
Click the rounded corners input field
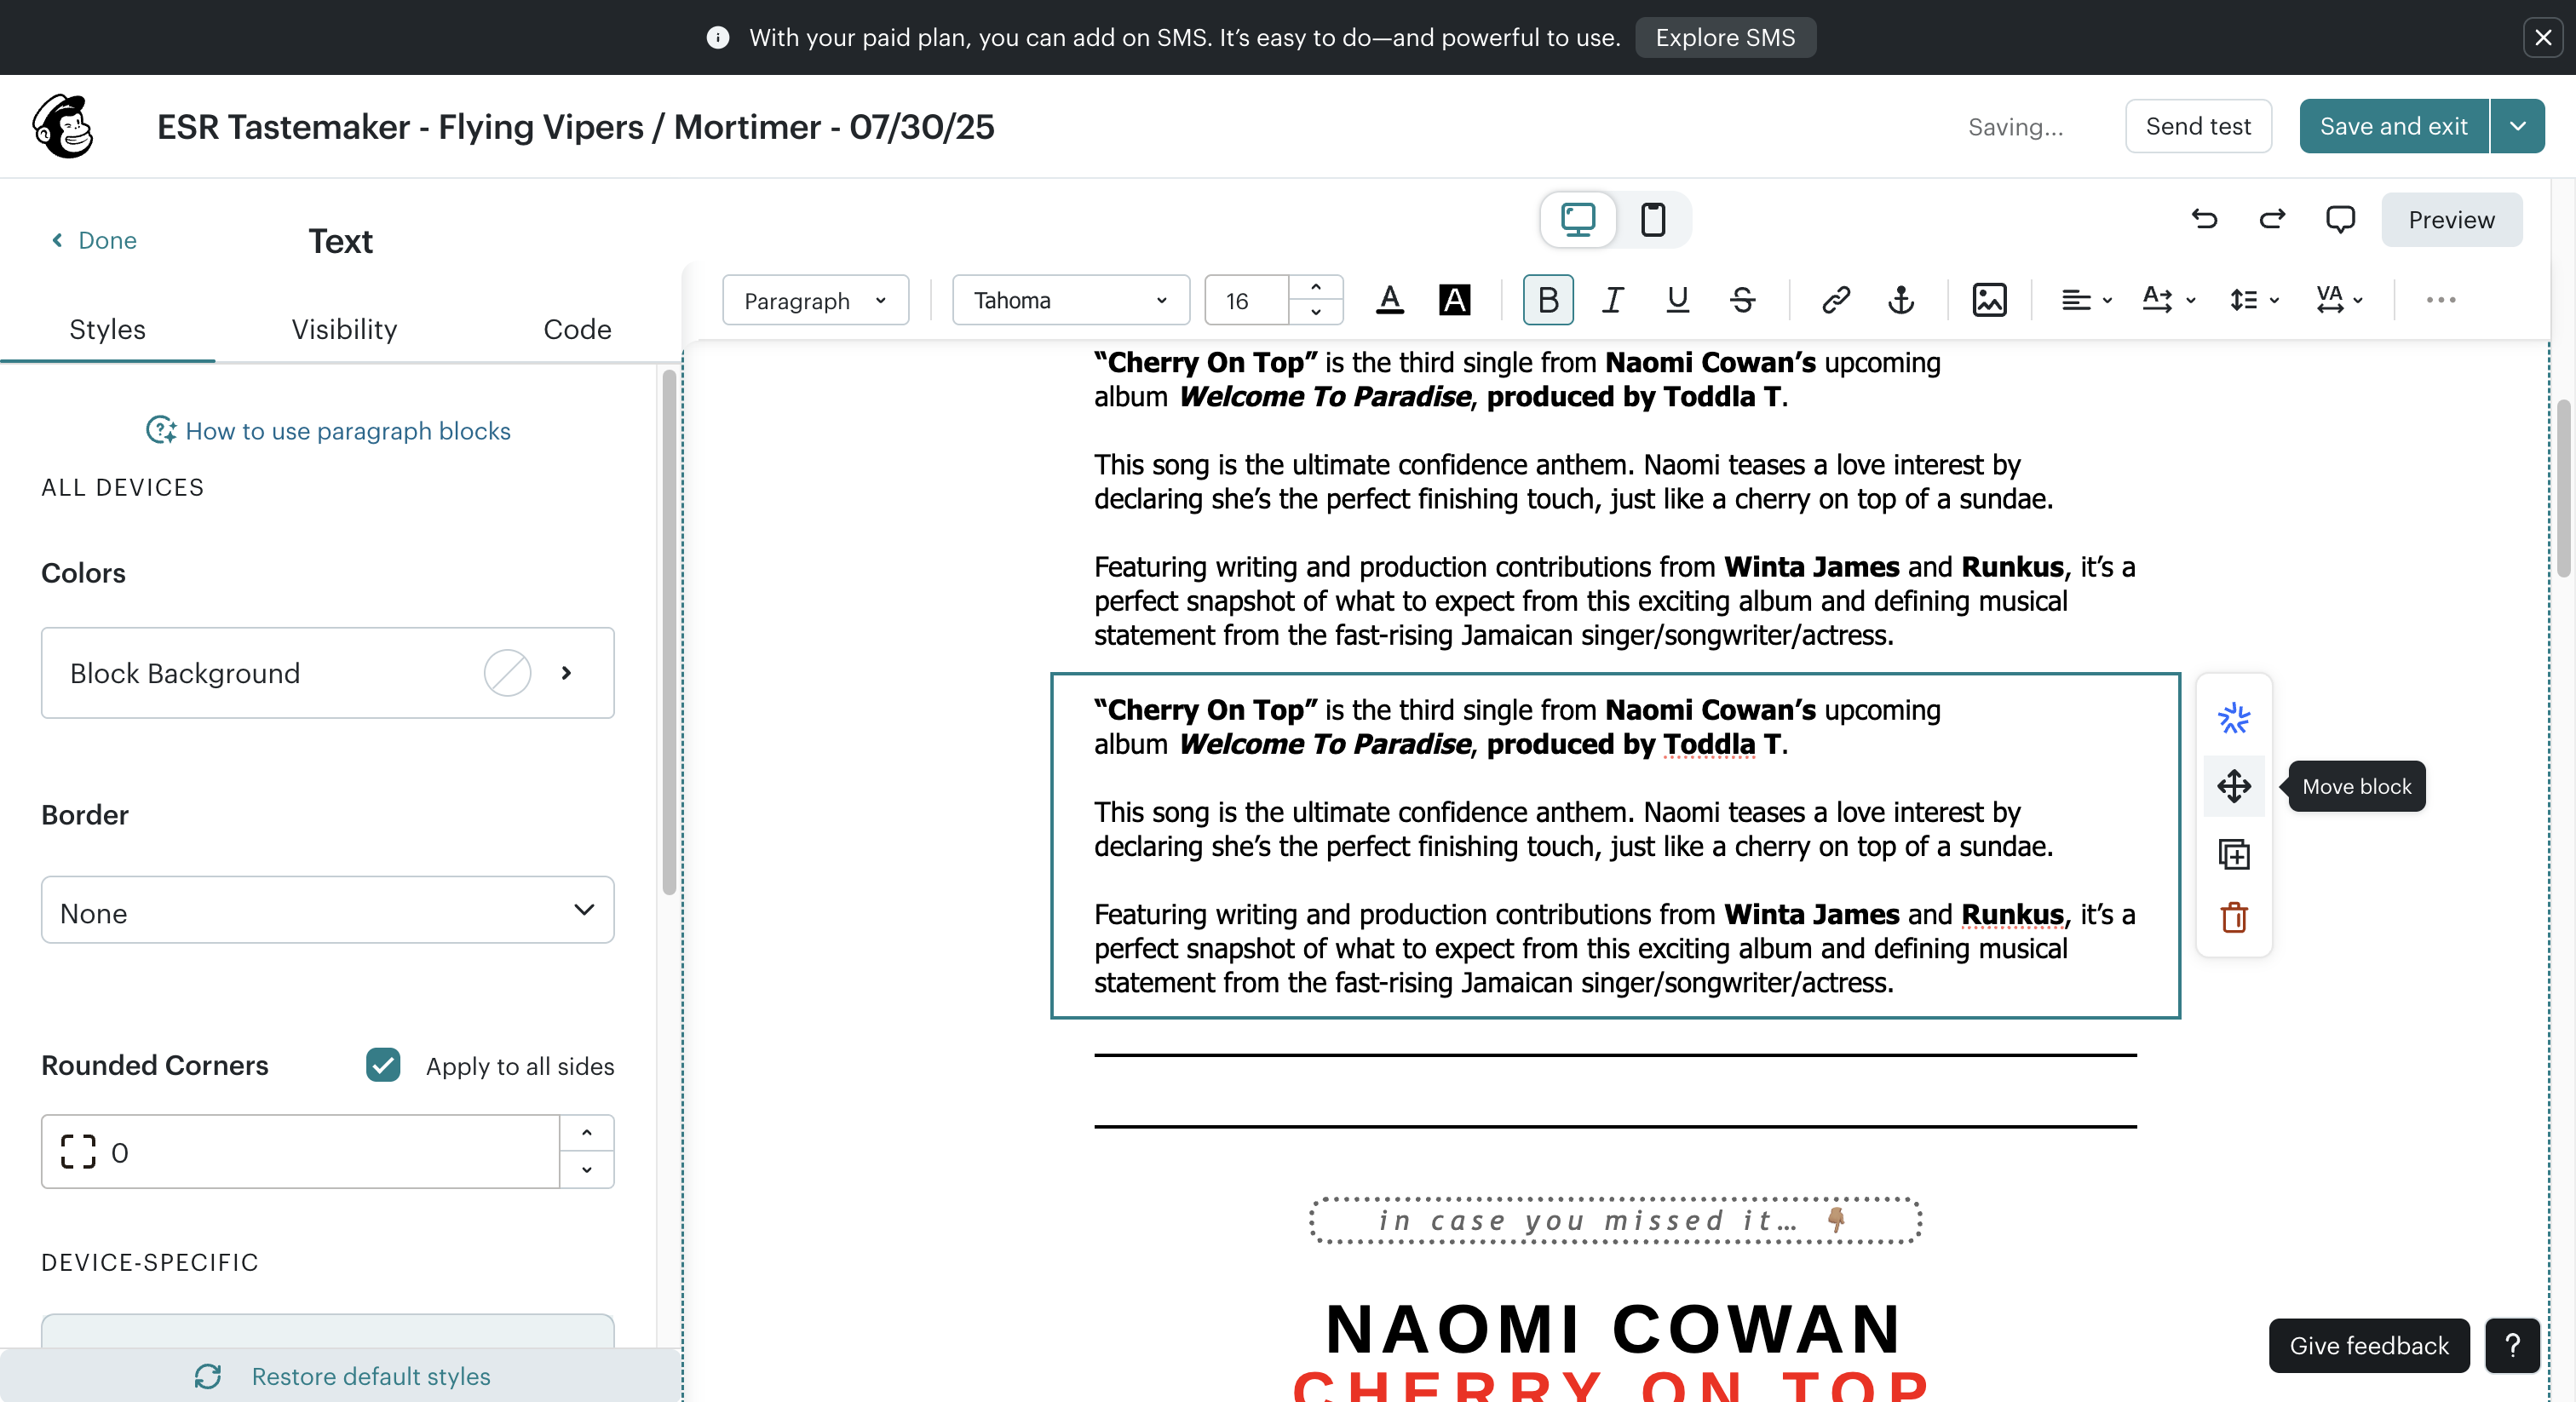(300, 1152)
